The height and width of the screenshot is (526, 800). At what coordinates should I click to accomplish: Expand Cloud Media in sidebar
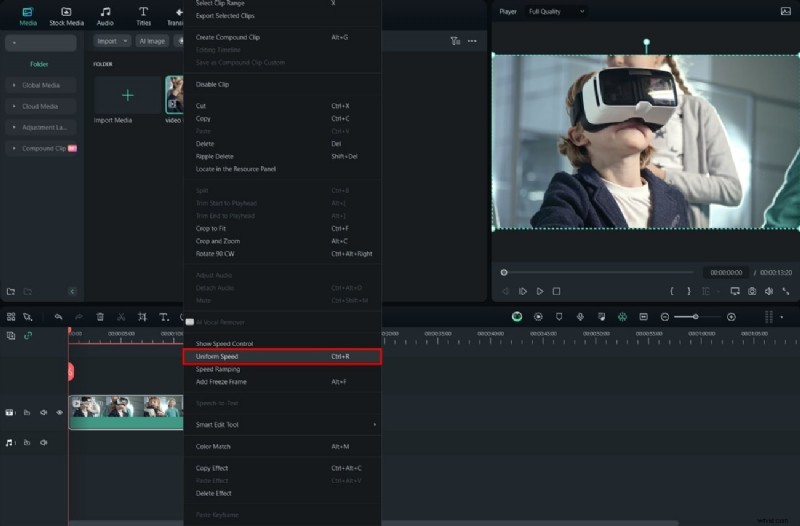click(x=41, y=106)
